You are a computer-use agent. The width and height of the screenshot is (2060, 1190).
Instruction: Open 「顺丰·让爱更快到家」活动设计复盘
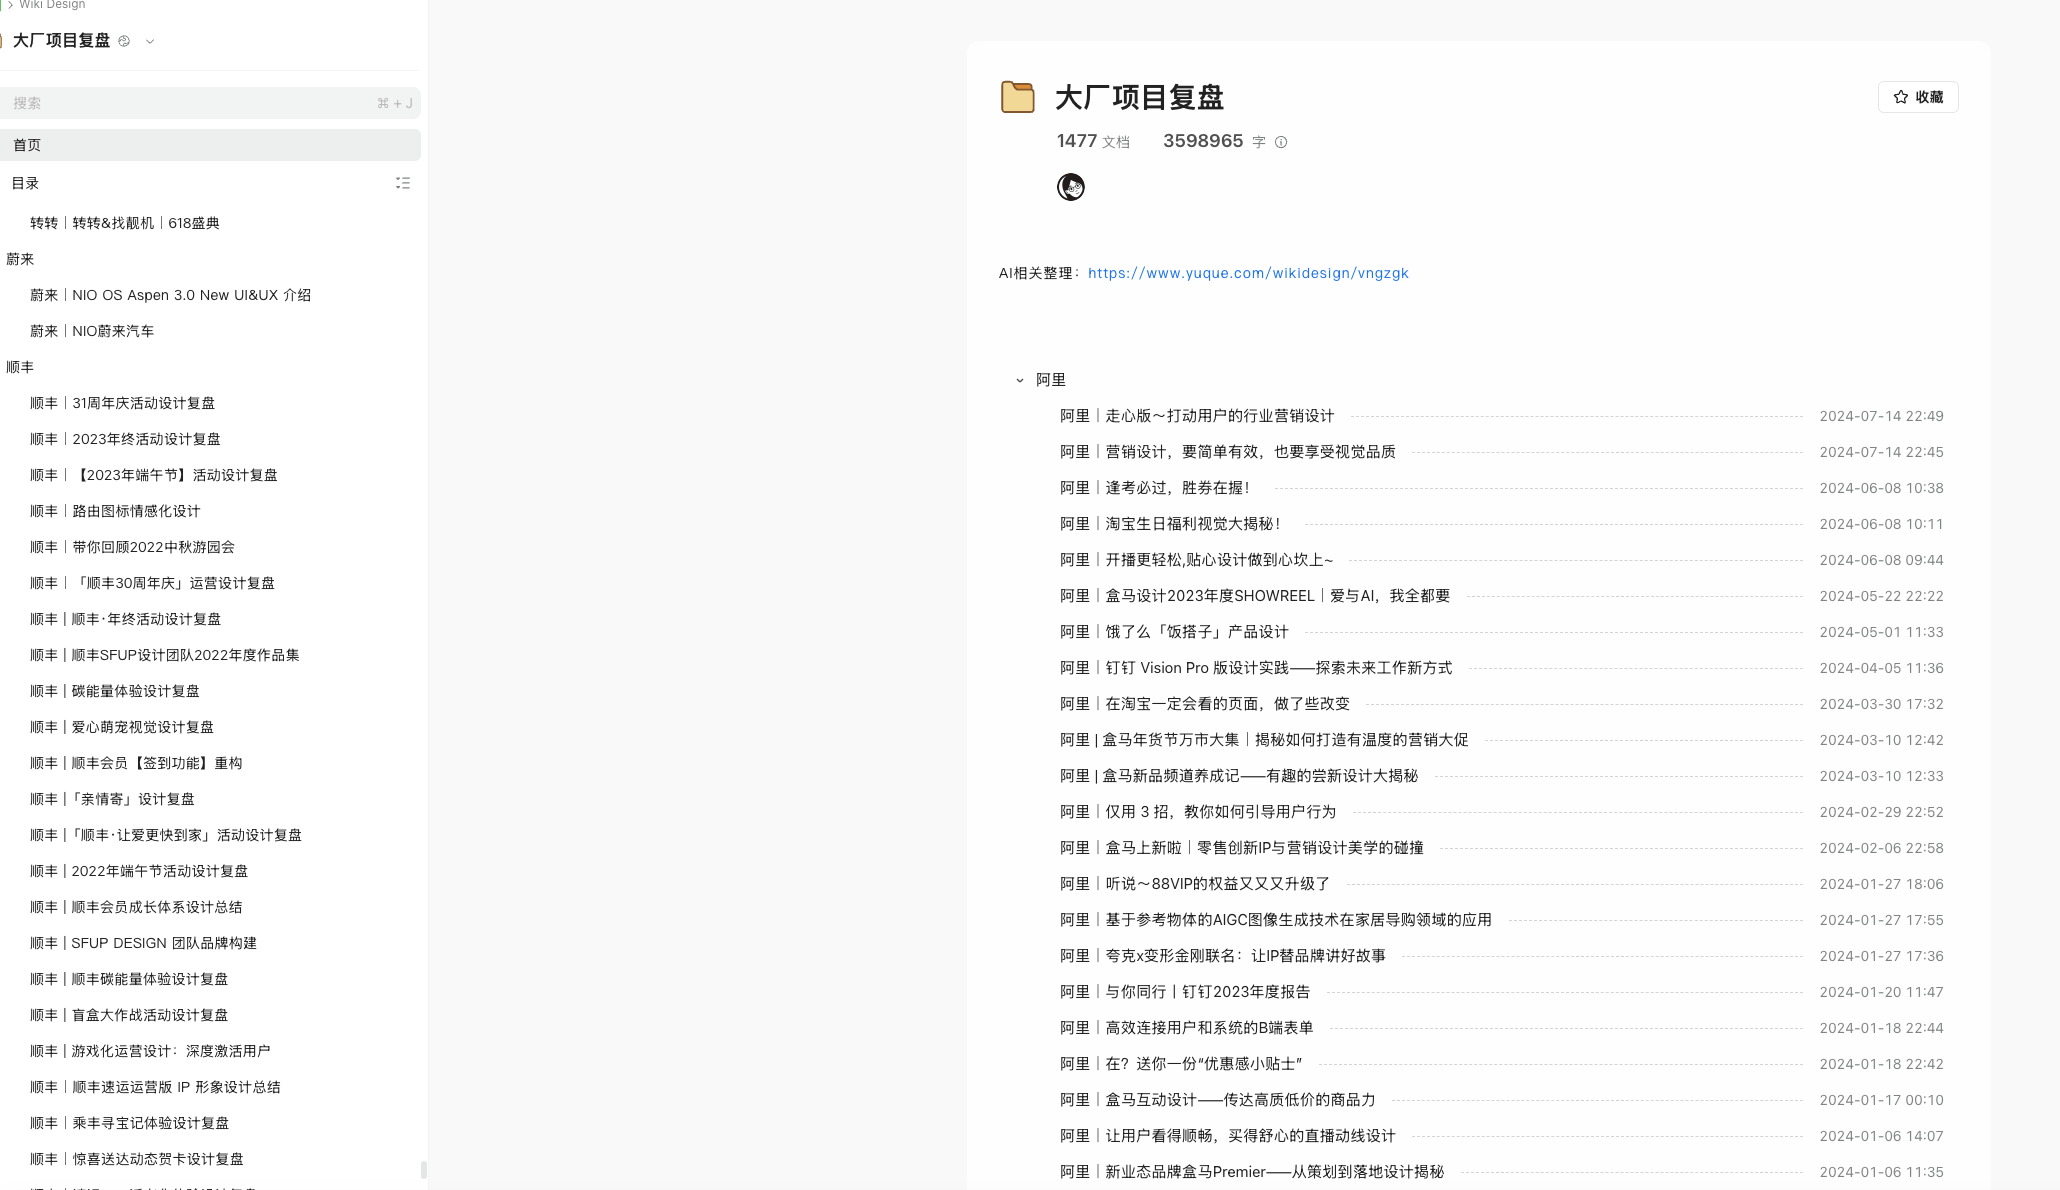pyautogui.click(x=165, y=835)
